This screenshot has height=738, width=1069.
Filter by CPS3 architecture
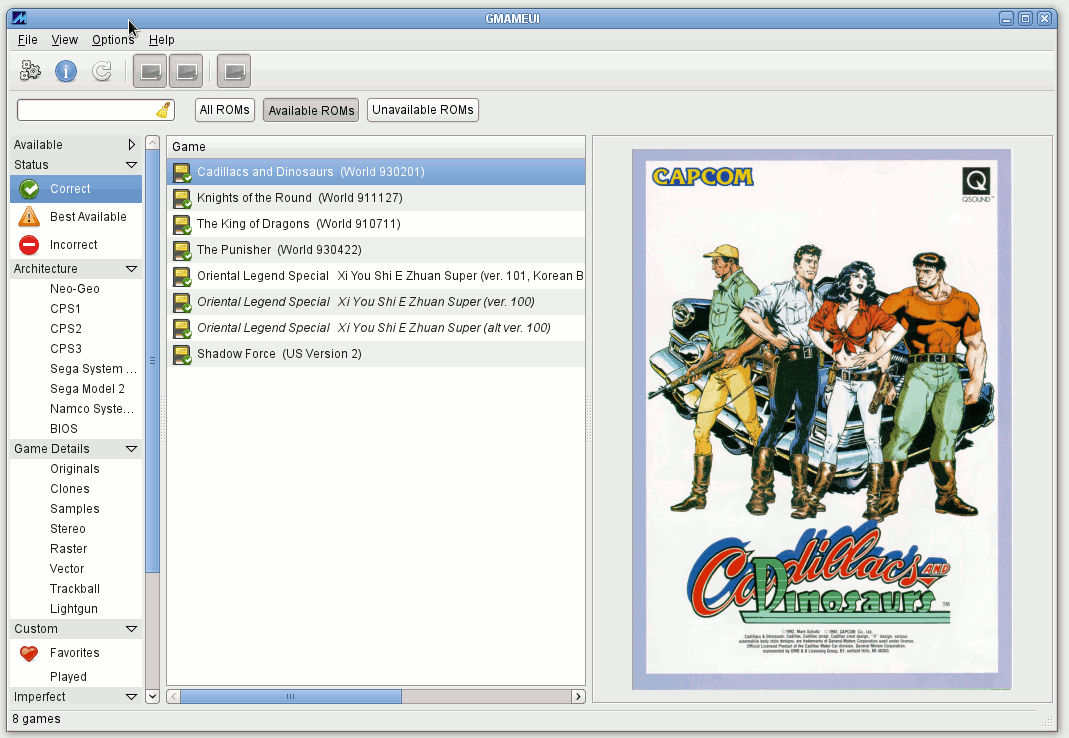click(76, 349)
